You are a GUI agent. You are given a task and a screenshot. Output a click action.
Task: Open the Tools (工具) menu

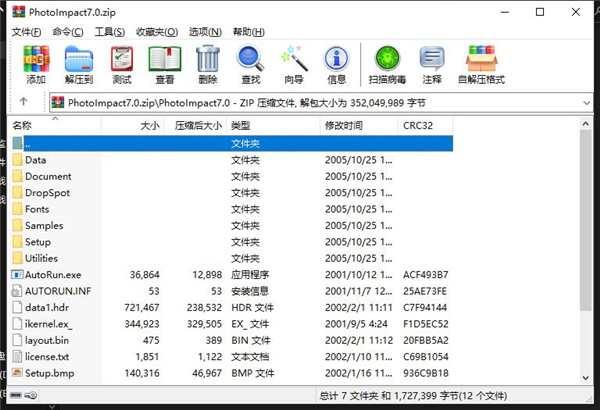[x=110, y=32]
